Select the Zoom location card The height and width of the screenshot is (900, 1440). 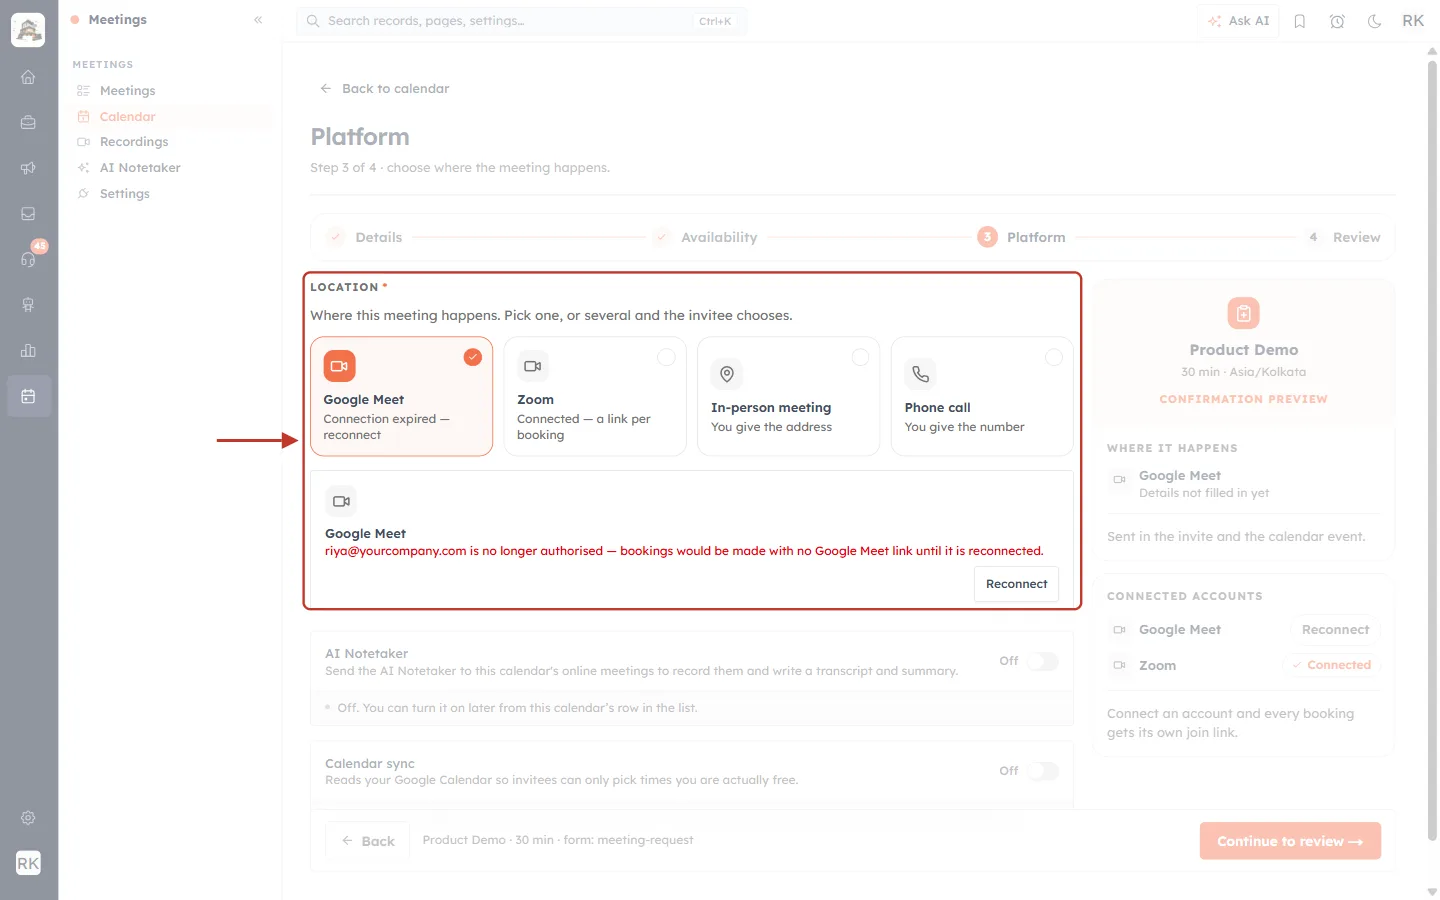[x=595, y=396]
